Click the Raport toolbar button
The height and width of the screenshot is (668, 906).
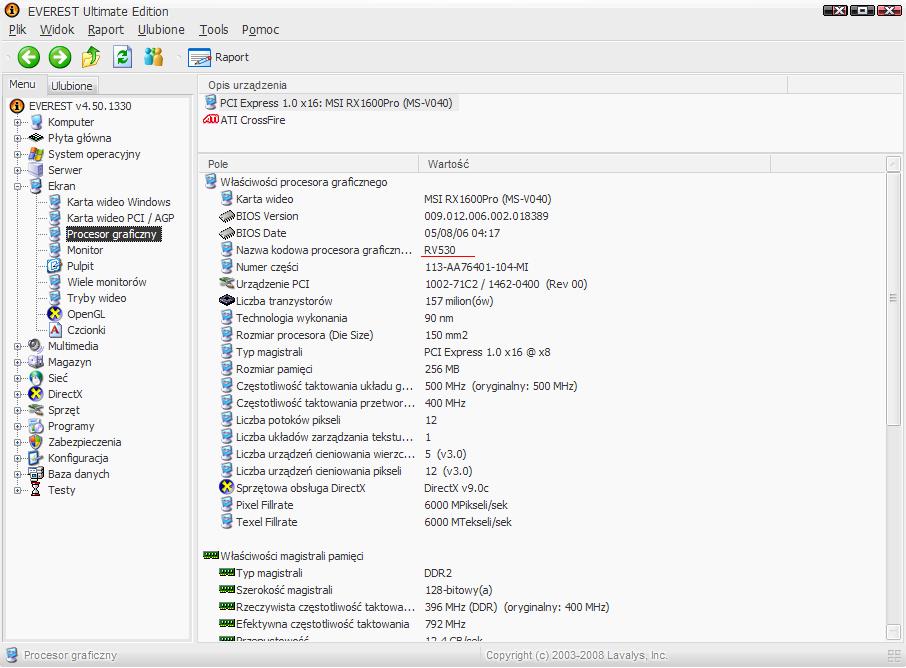[218, 57]
